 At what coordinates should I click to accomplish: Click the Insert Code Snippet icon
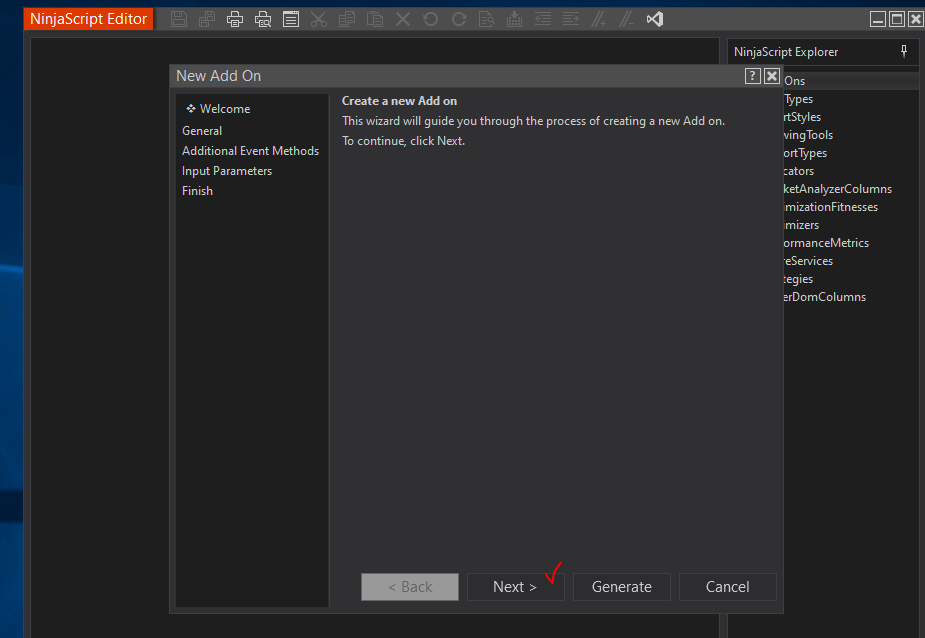(514, 19)
